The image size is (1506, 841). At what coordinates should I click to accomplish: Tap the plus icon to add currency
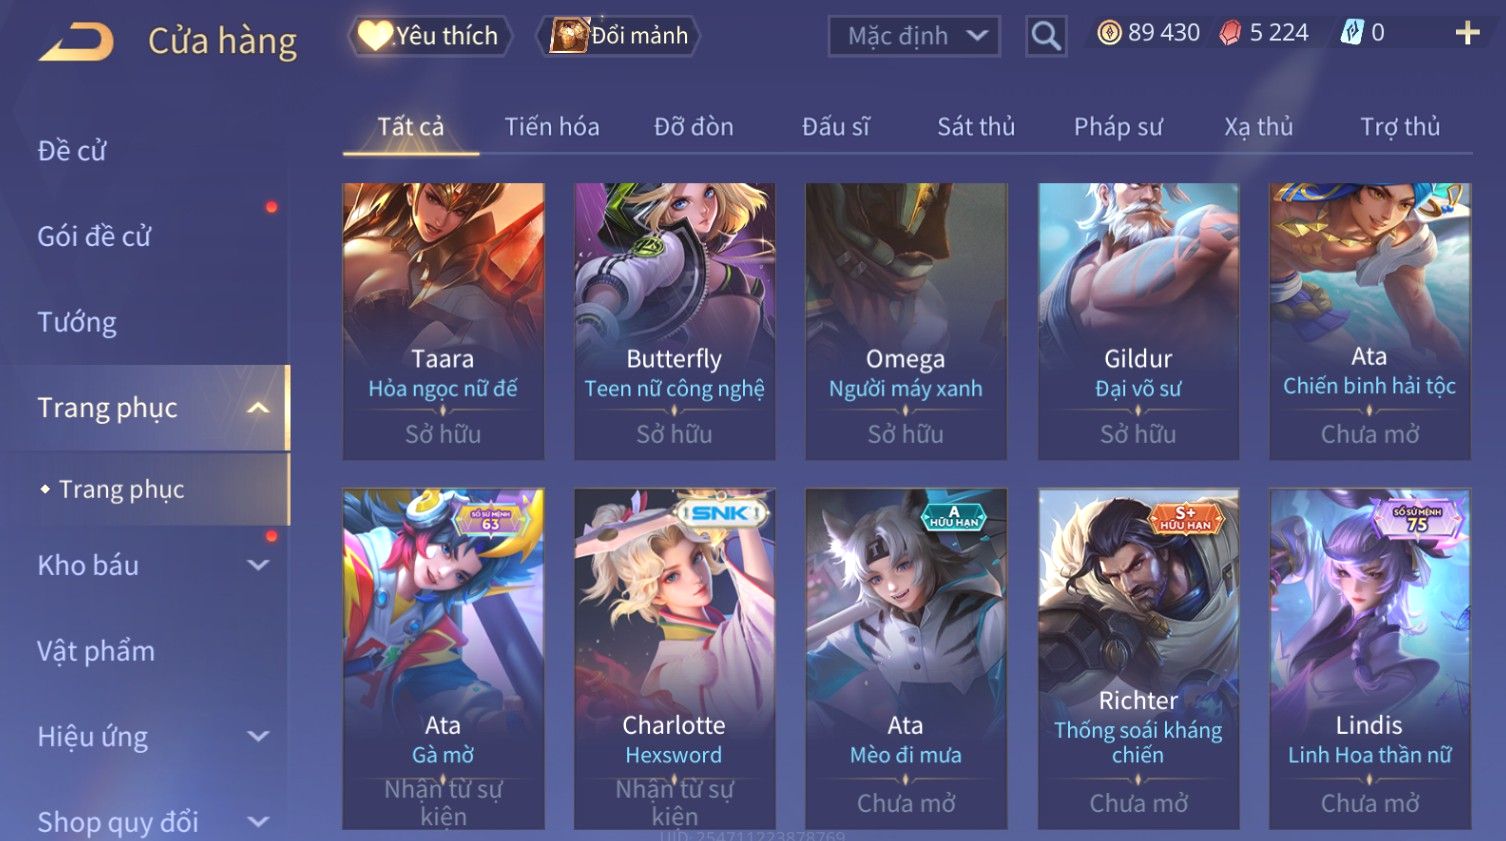point(1467,34)
